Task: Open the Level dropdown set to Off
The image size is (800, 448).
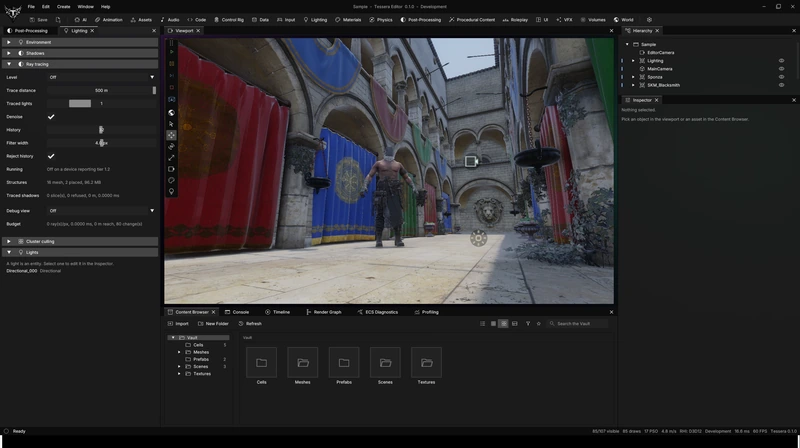Action: coord(102,77)
